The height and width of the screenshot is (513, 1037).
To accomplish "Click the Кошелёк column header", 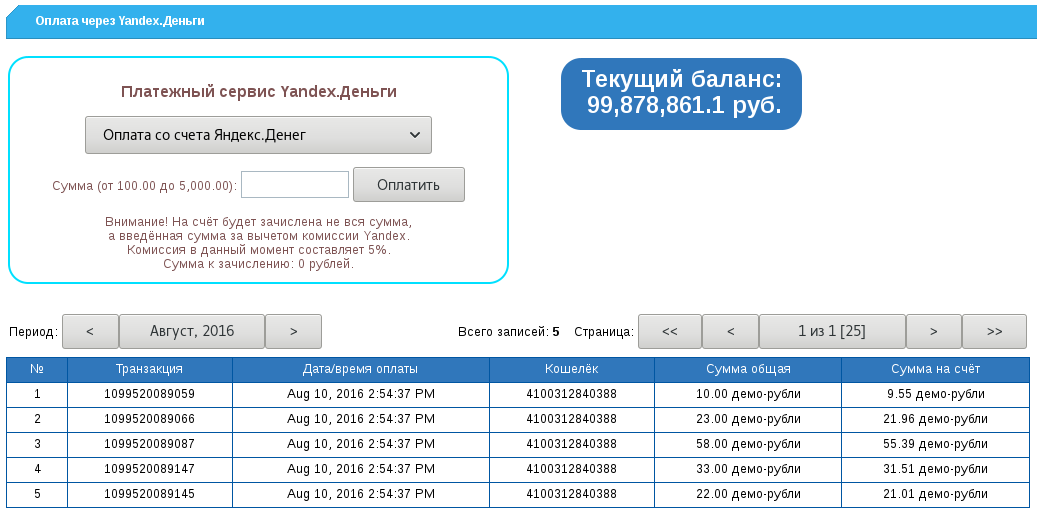I will coord(571,369).
